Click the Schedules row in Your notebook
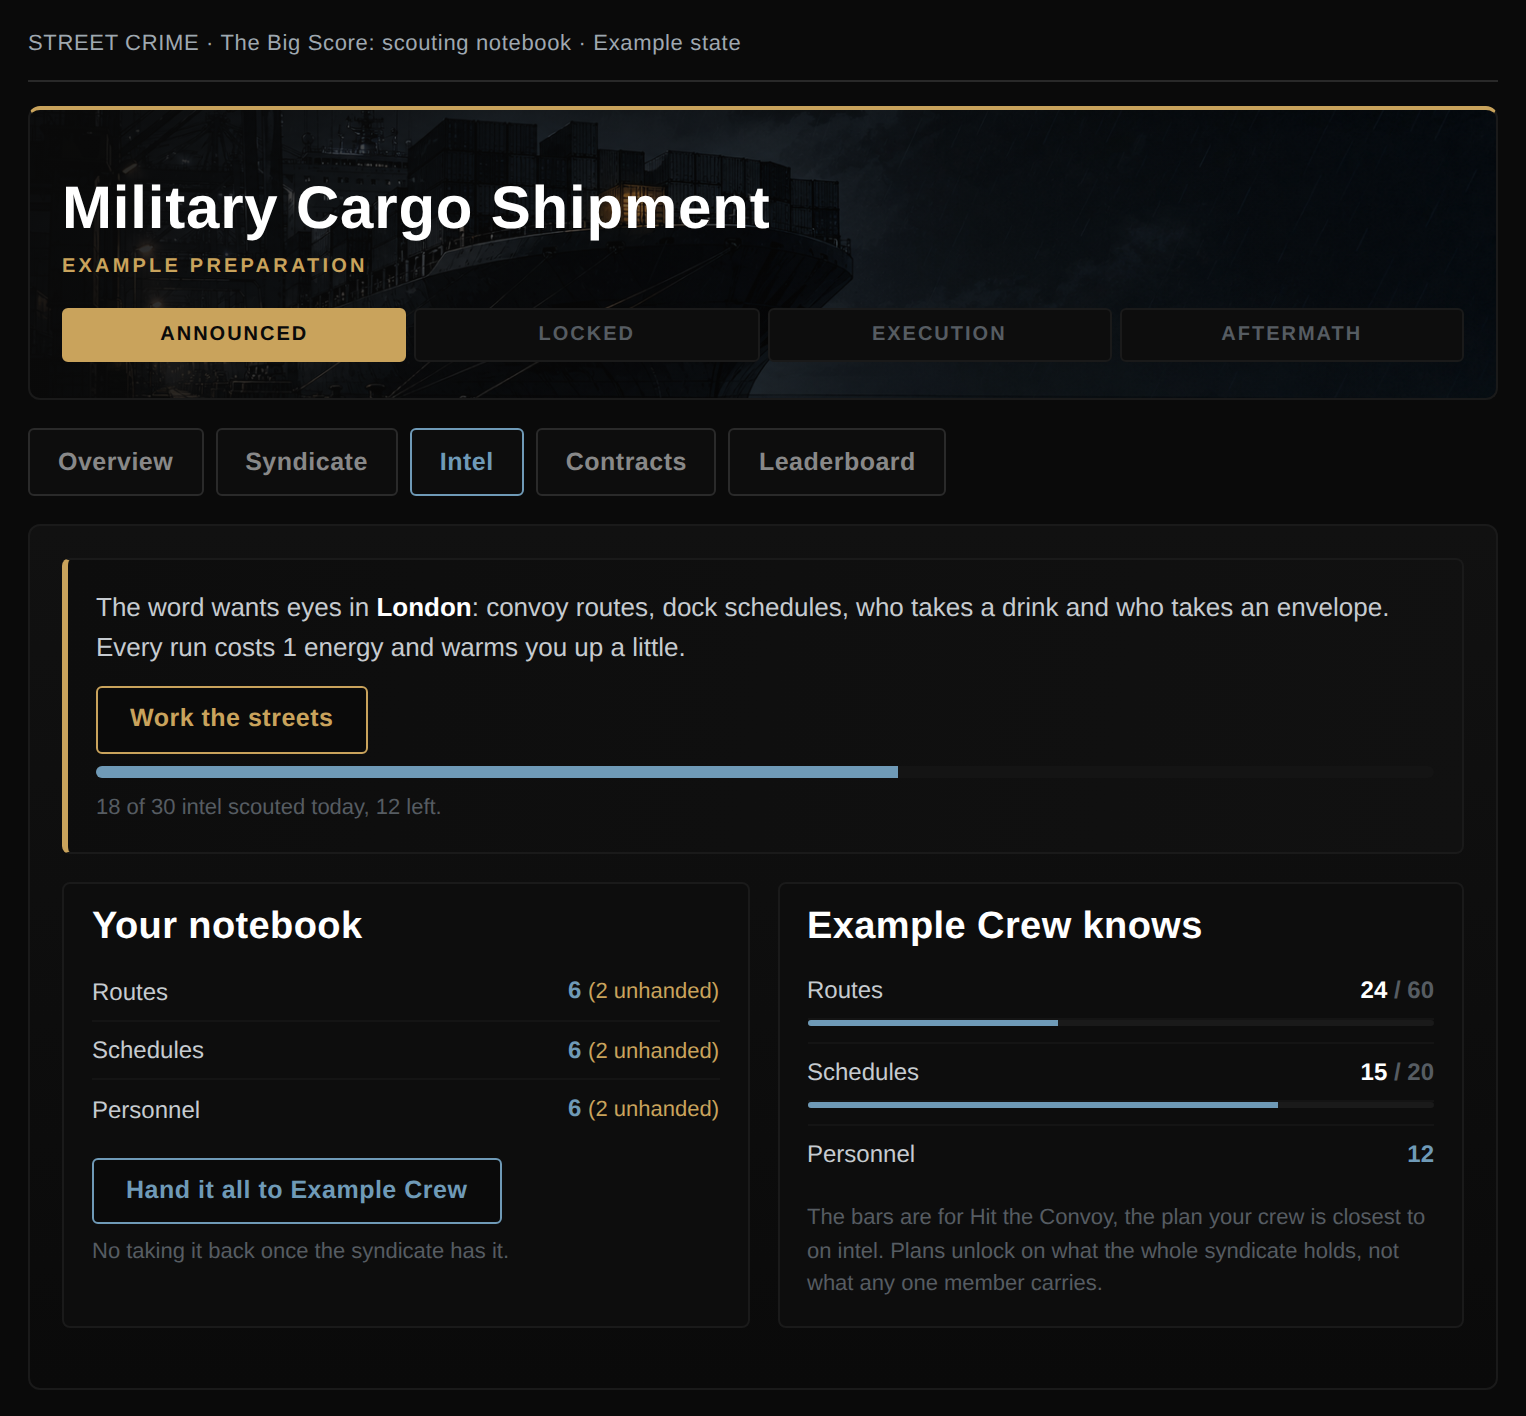1526x1416 pixels. pos(405,1050)
